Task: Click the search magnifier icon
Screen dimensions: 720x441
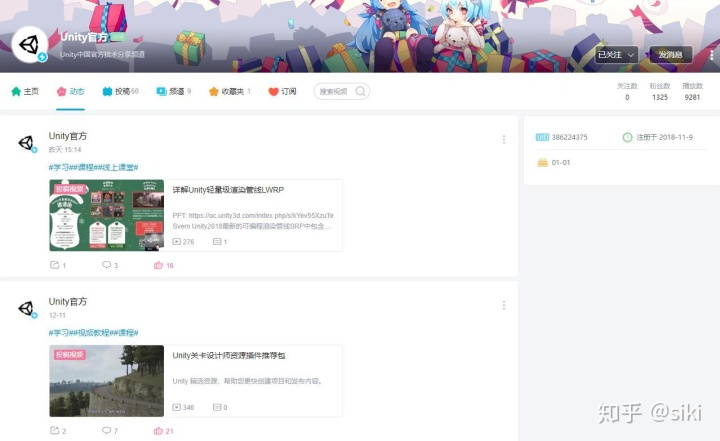Action: [360, 91]
